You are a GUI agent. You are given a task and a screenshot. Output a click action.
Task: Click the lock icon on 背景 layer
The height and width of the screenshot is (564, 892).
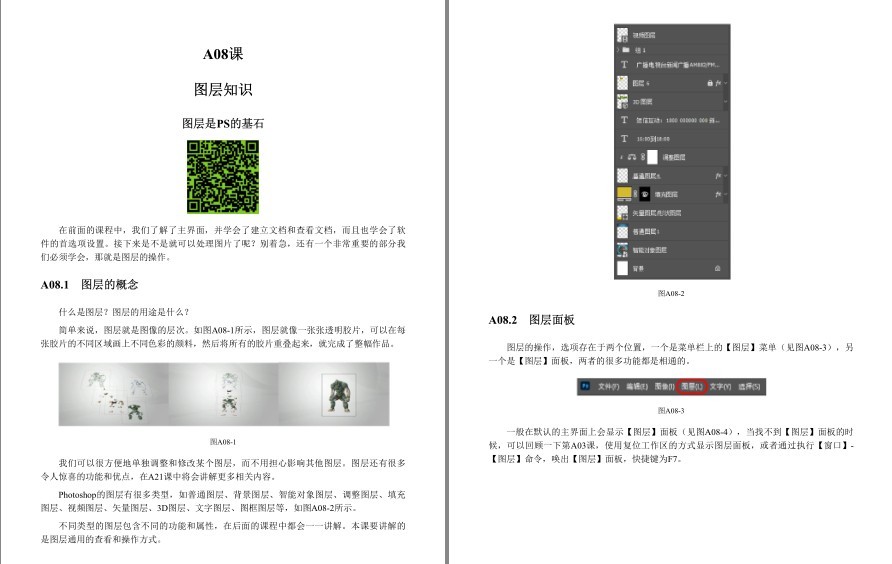pyautogui.click(x=717, y=268)
